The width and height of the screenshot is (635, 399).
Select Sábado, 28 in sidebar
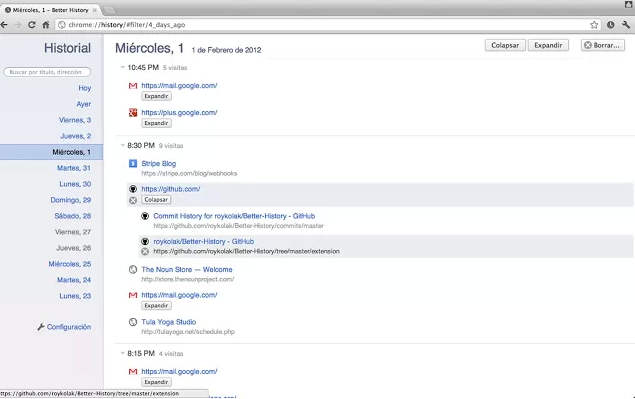[x=73, y=216]
